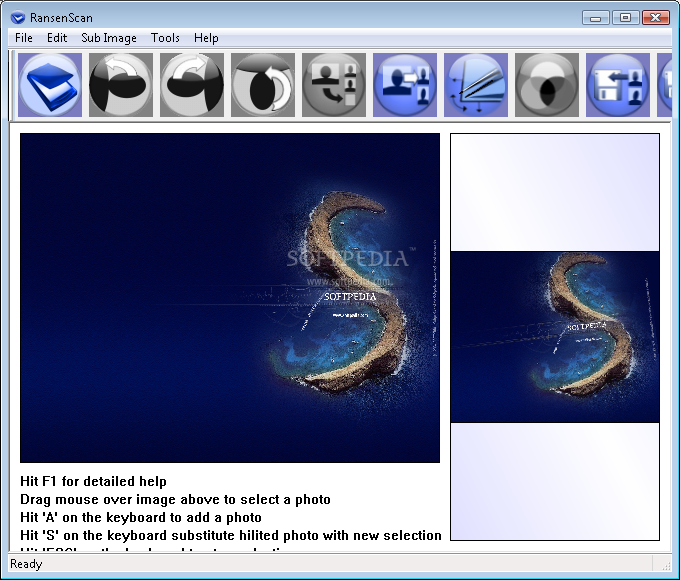Click the 'Hit F1 for detailed help' text

93,482
